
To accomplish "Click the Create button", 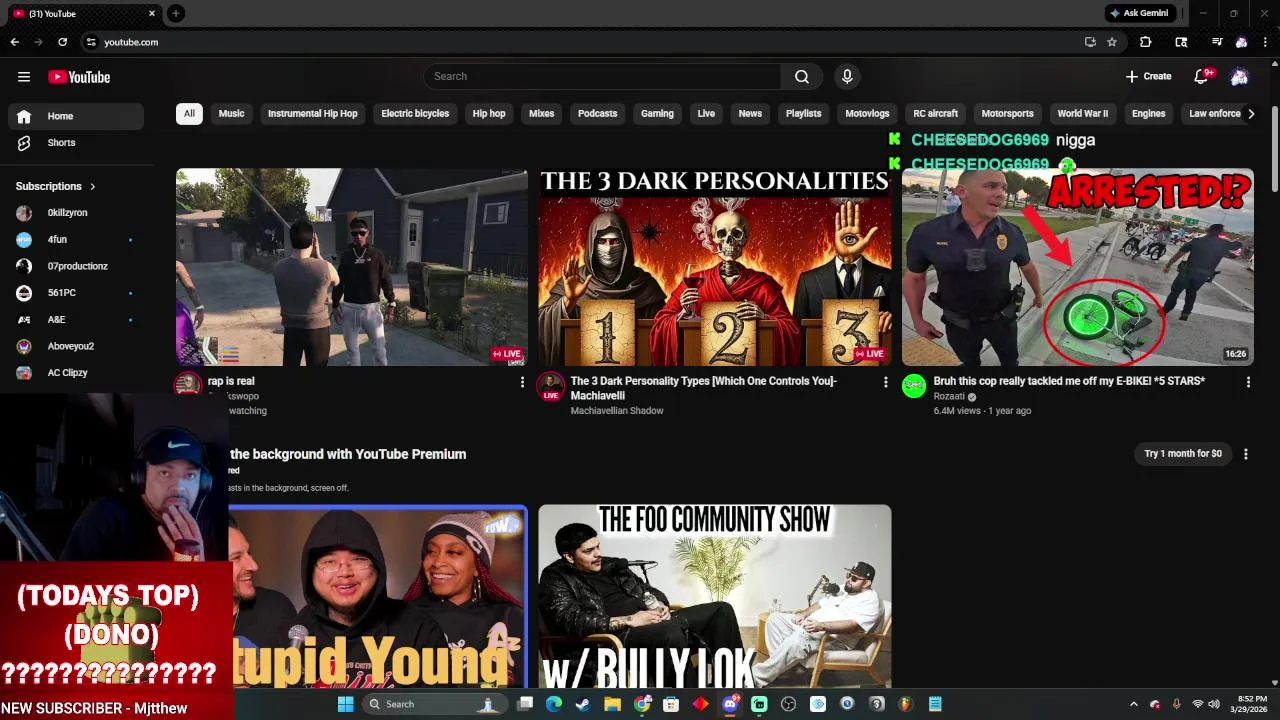I will (1148, 76).
